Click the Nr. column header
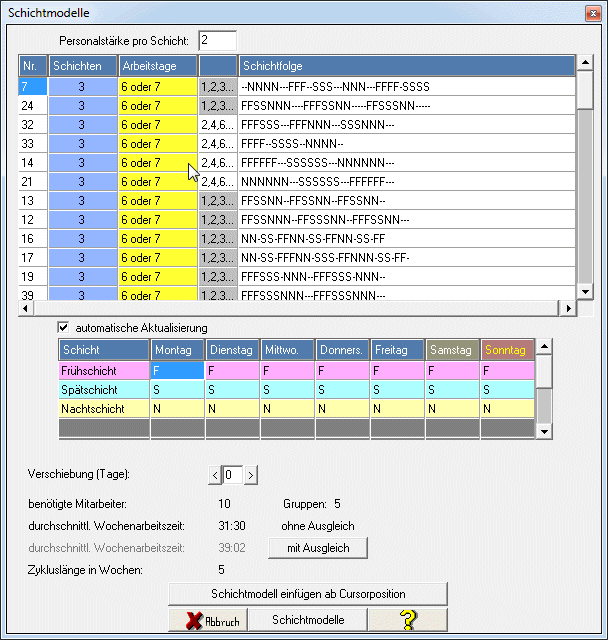This screenshot has height=640, width=608. click(x=33, y=66)
